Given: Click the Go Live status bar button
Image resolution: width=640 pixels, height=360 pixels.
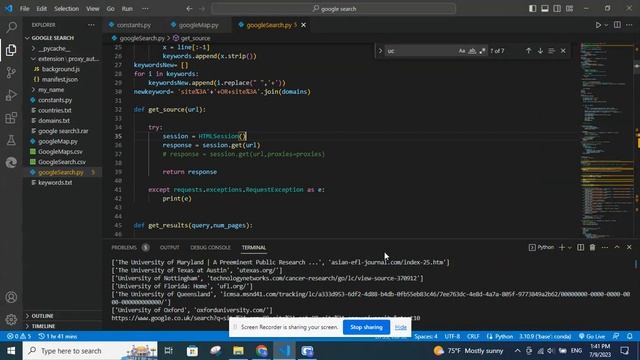Looking at the screenshot, I should (592, 336).
